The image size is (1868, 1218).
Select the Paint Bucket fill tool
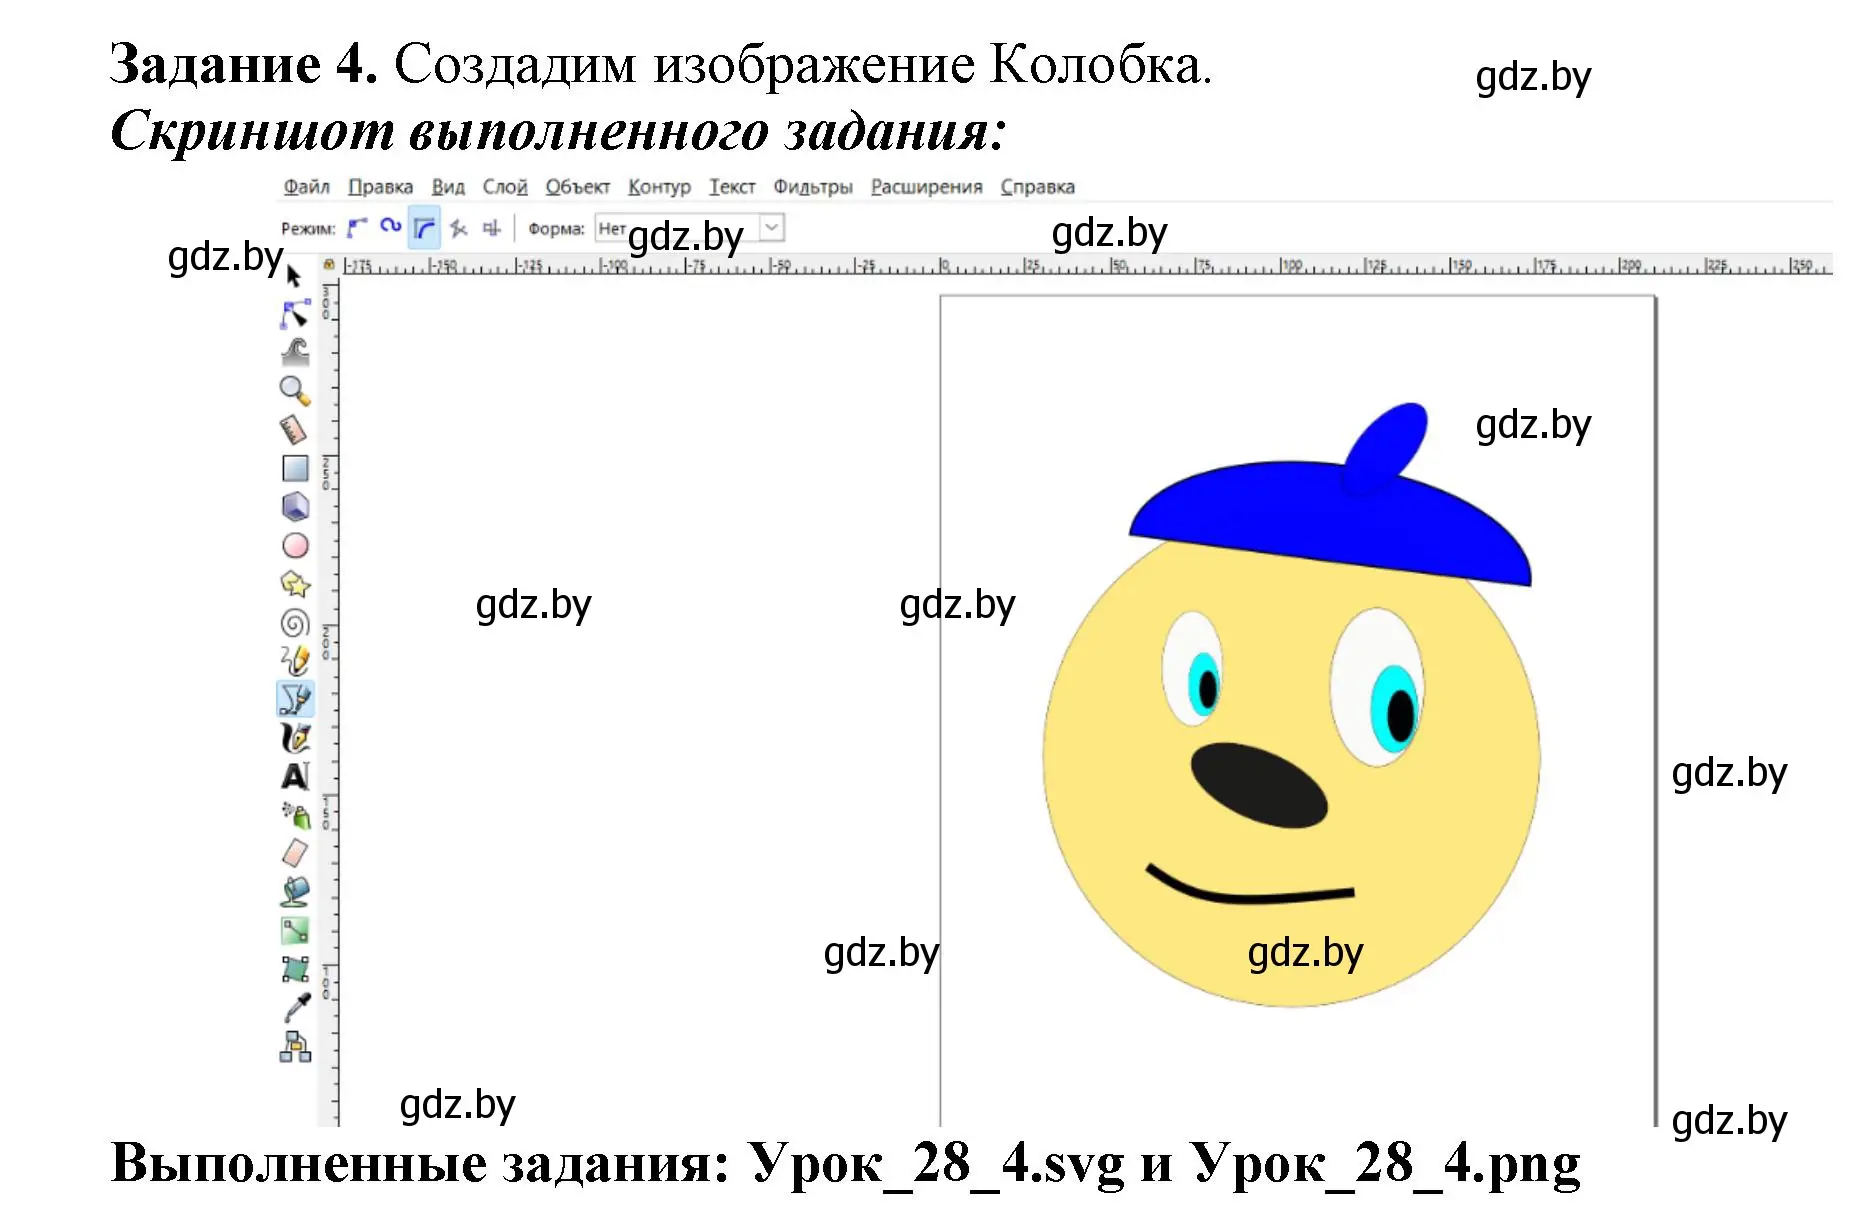(295, 891)
